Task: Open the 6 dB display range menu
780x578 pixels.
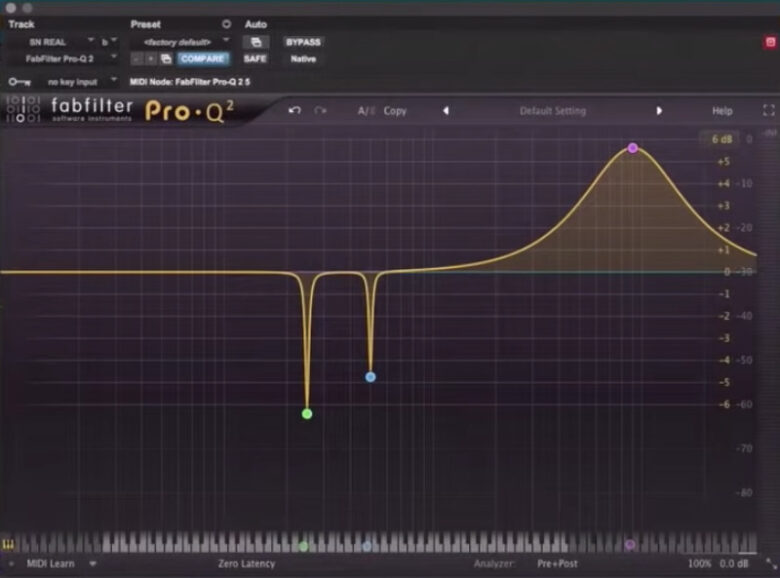Action: point(721,139)
